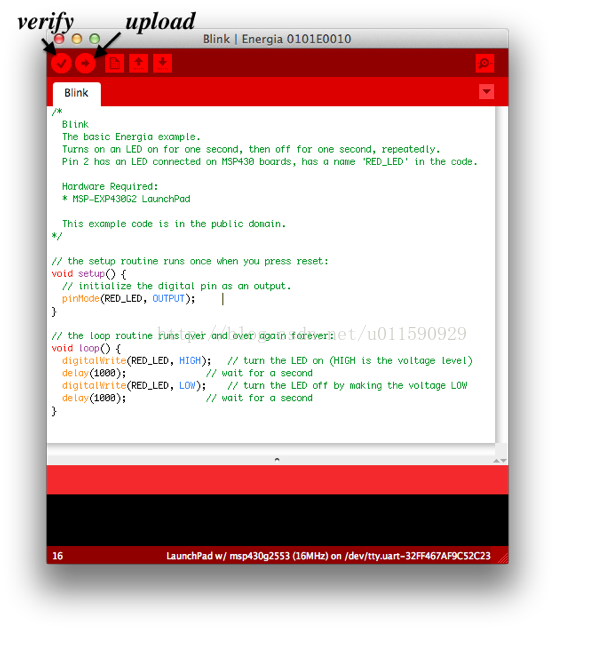The width and height of the screenshot is (605, 647).
Task: Click the editor vertical scrollbar
Action: pos(501,274)
